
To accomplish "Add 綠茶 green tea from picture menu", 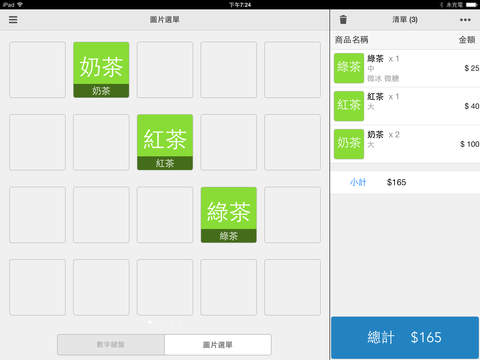I will coord(229,215).
